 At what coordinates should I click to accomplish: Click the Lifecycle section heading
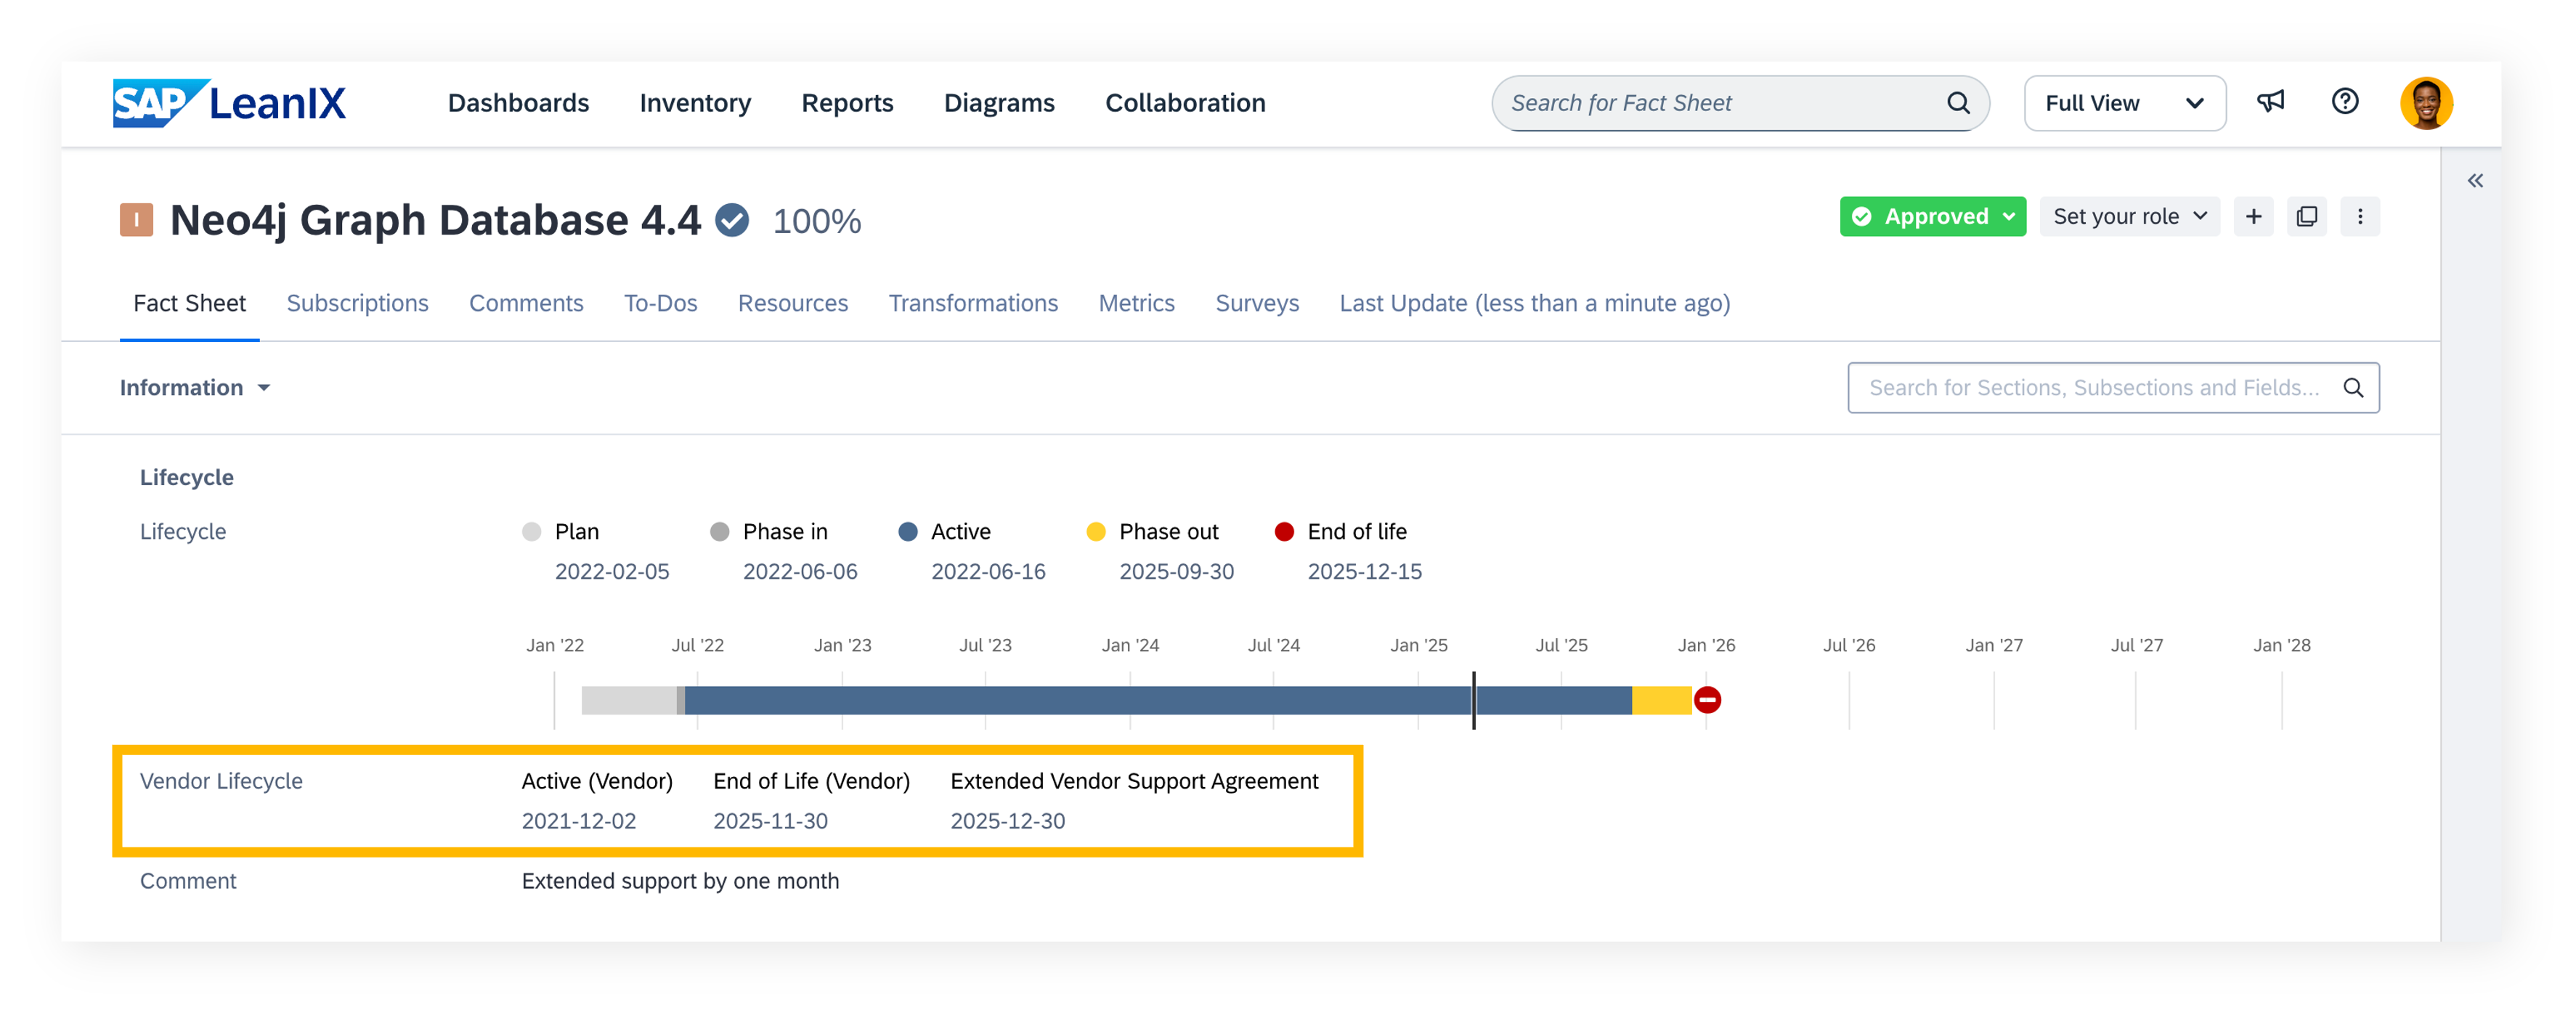[186, 478]
